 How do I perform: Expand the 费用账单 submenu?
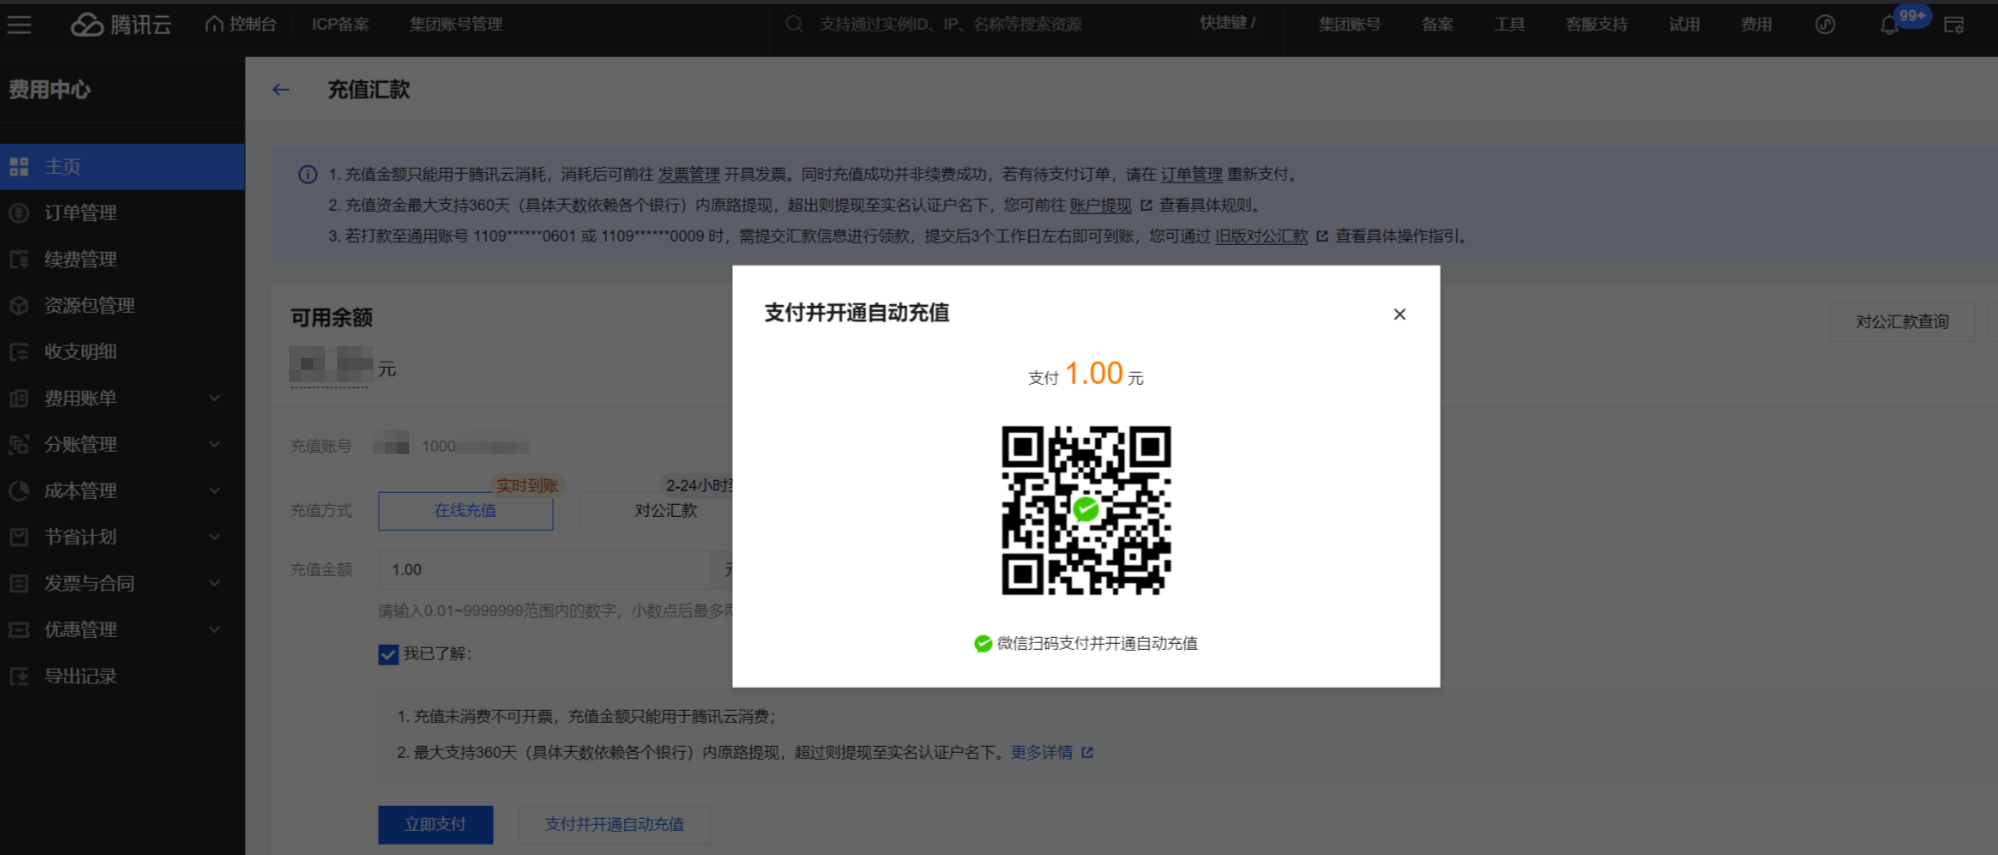click(214, 398)
